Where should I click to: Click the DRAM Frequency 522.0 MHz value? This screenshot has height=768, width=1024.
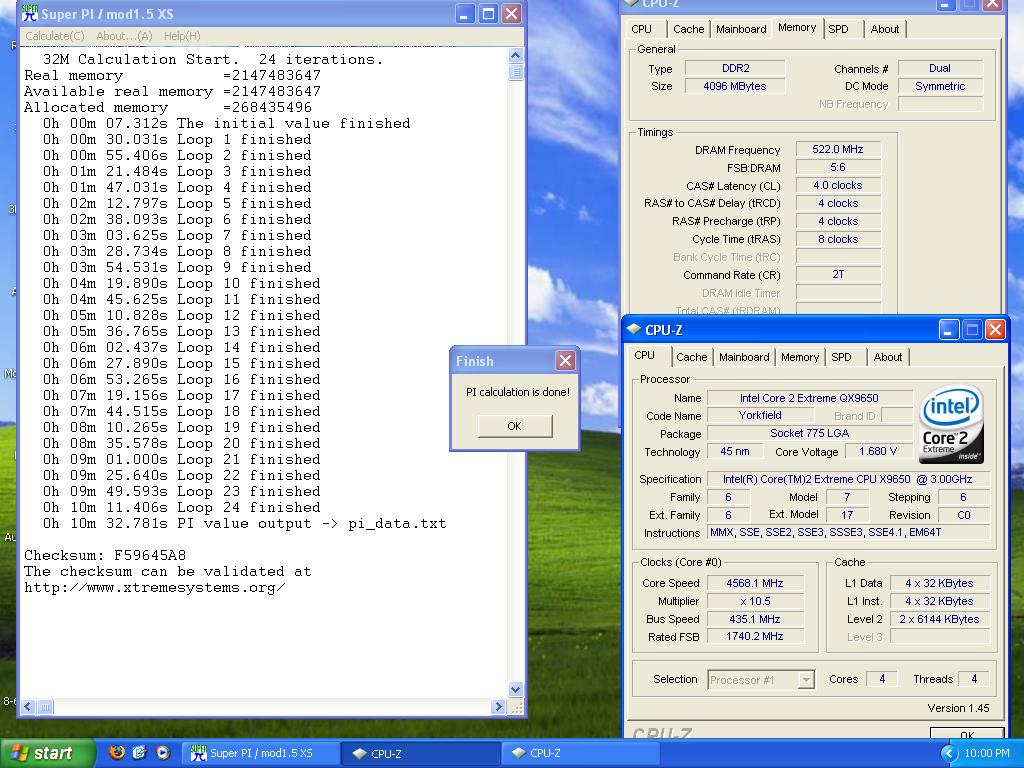(838, 150)
